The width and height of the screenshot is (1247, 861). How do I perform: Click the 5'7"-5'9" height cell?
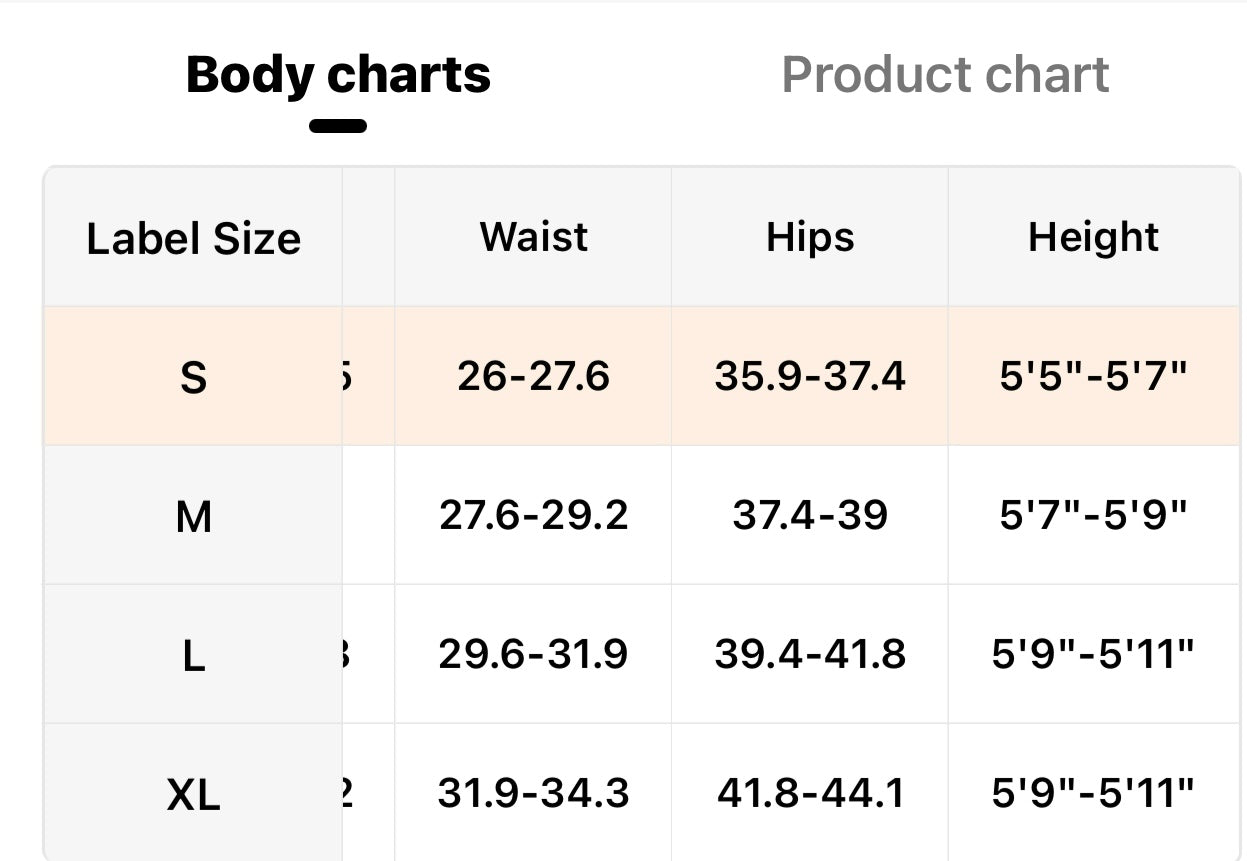coord(1093,515)
